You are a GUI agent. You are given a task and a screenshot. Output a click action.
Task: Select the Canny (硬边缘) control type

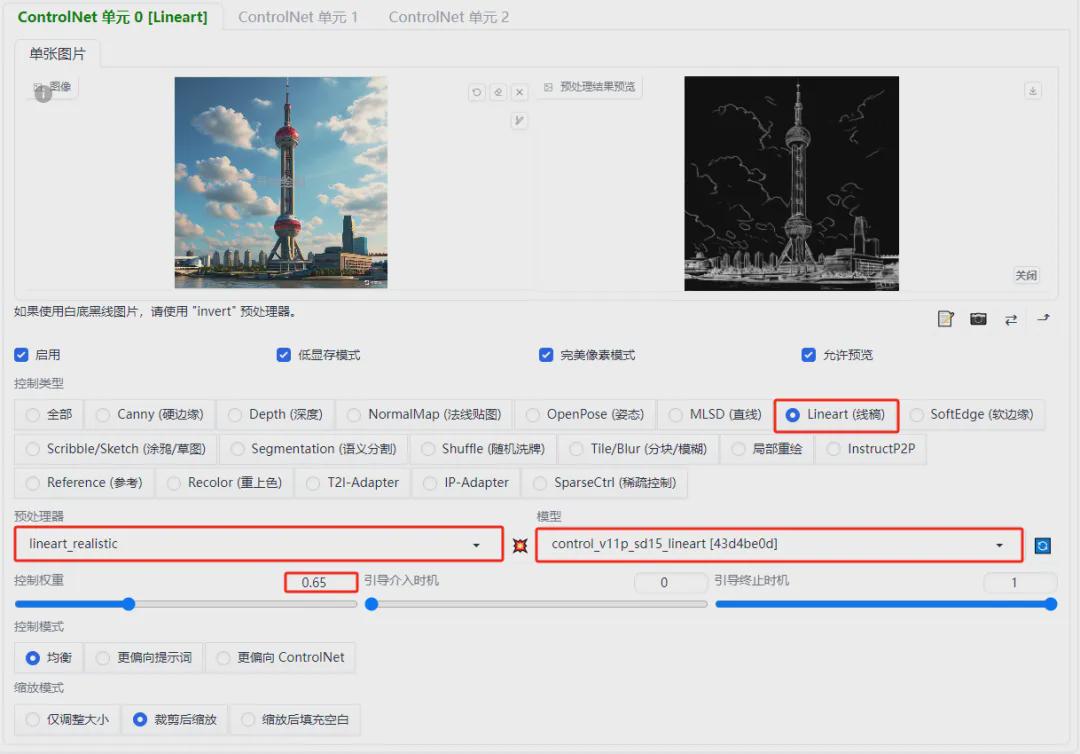148,415
